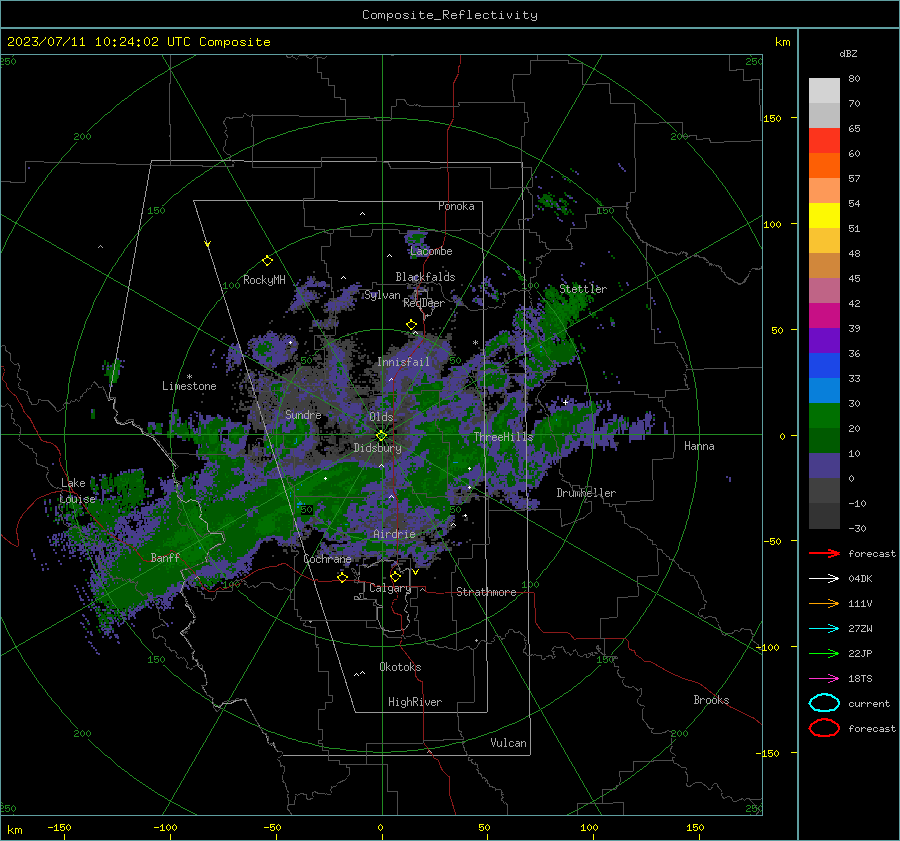
Task: Click the Brooks city label
Action: [x=711, y=700]
